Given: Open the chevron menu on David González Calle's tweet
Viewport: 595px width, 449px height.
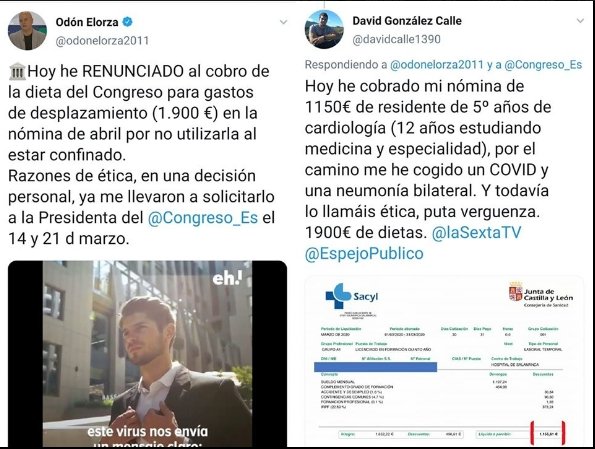Looking at the screenshot, I should click(x=580, y=20).
